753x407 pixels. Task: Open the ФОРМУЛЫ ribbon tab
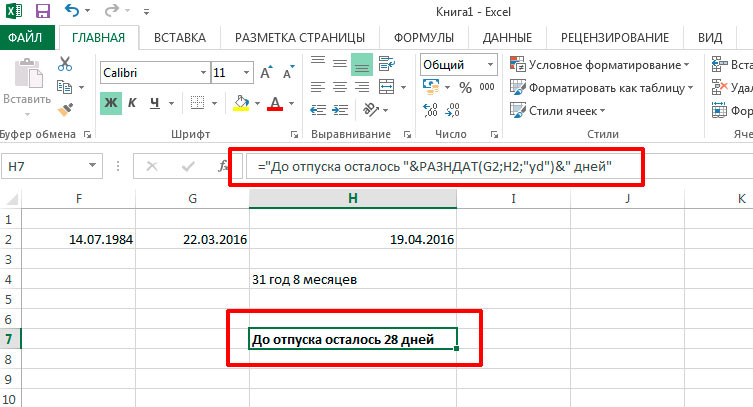pos(424,38)
